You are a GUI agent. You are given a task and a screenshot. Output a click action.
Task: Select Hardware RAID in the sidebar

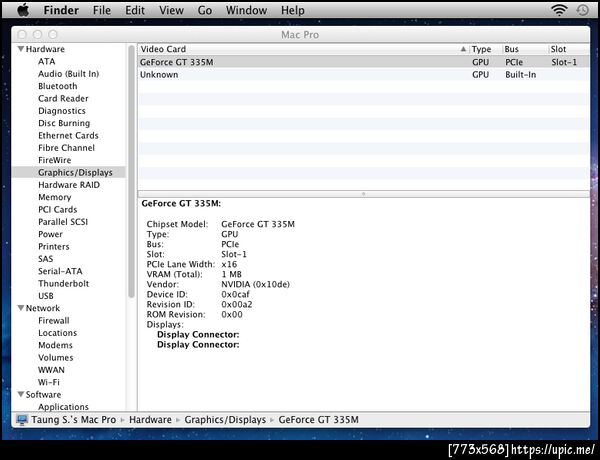(x=69, y=185)
